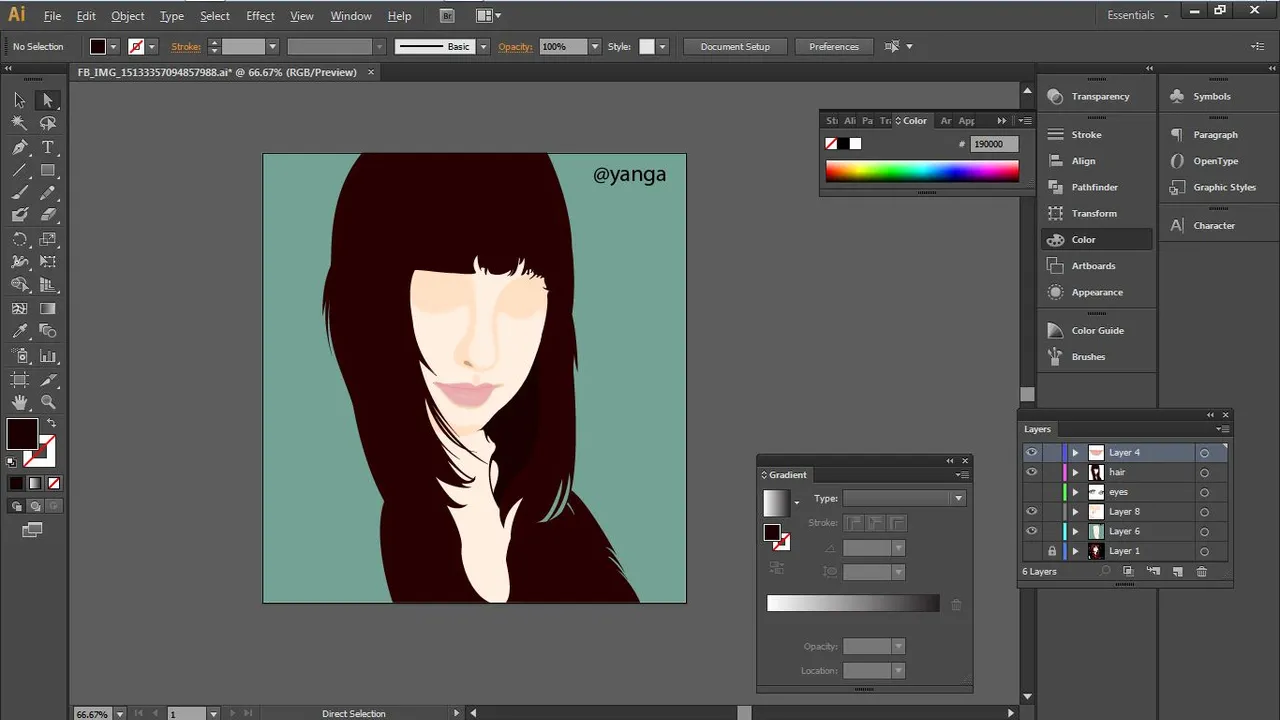Click the target circle for the hair layer
This screenshot has height=720, width=1280.
pyautogui.click(x=1204, y=473)
